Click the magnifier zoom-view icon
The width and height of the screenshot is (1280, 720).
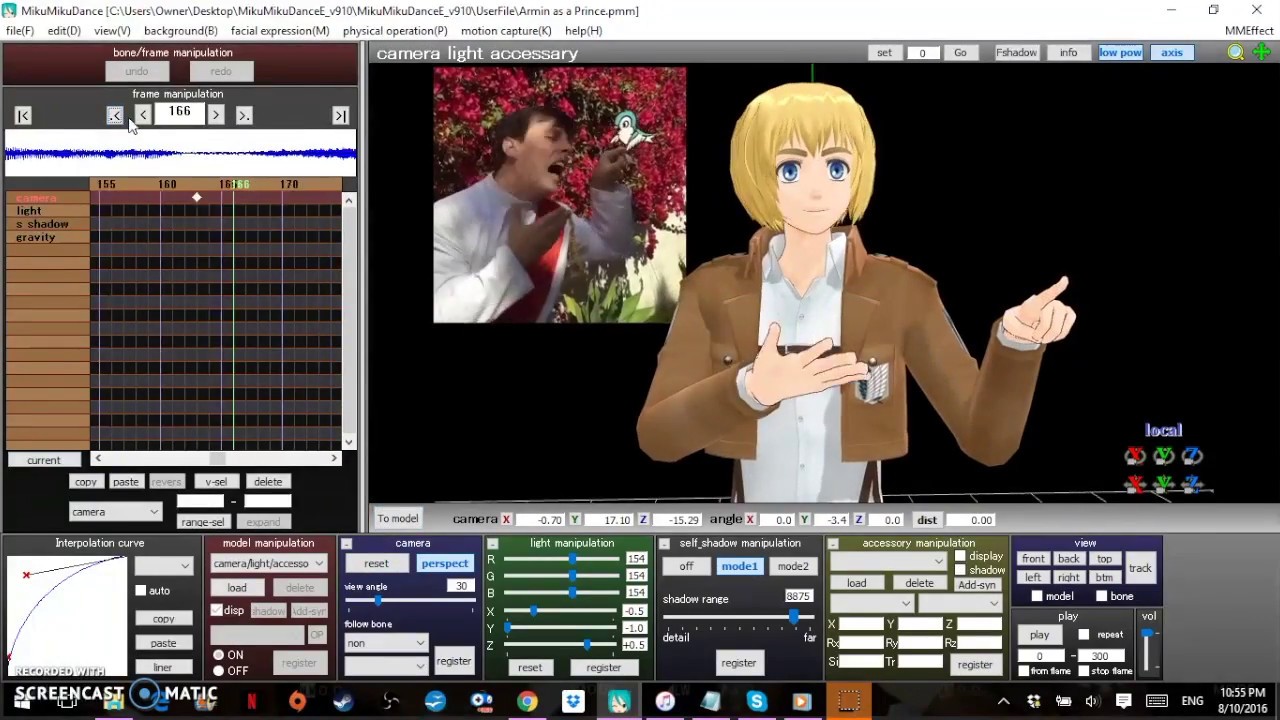coord(1236,53)
